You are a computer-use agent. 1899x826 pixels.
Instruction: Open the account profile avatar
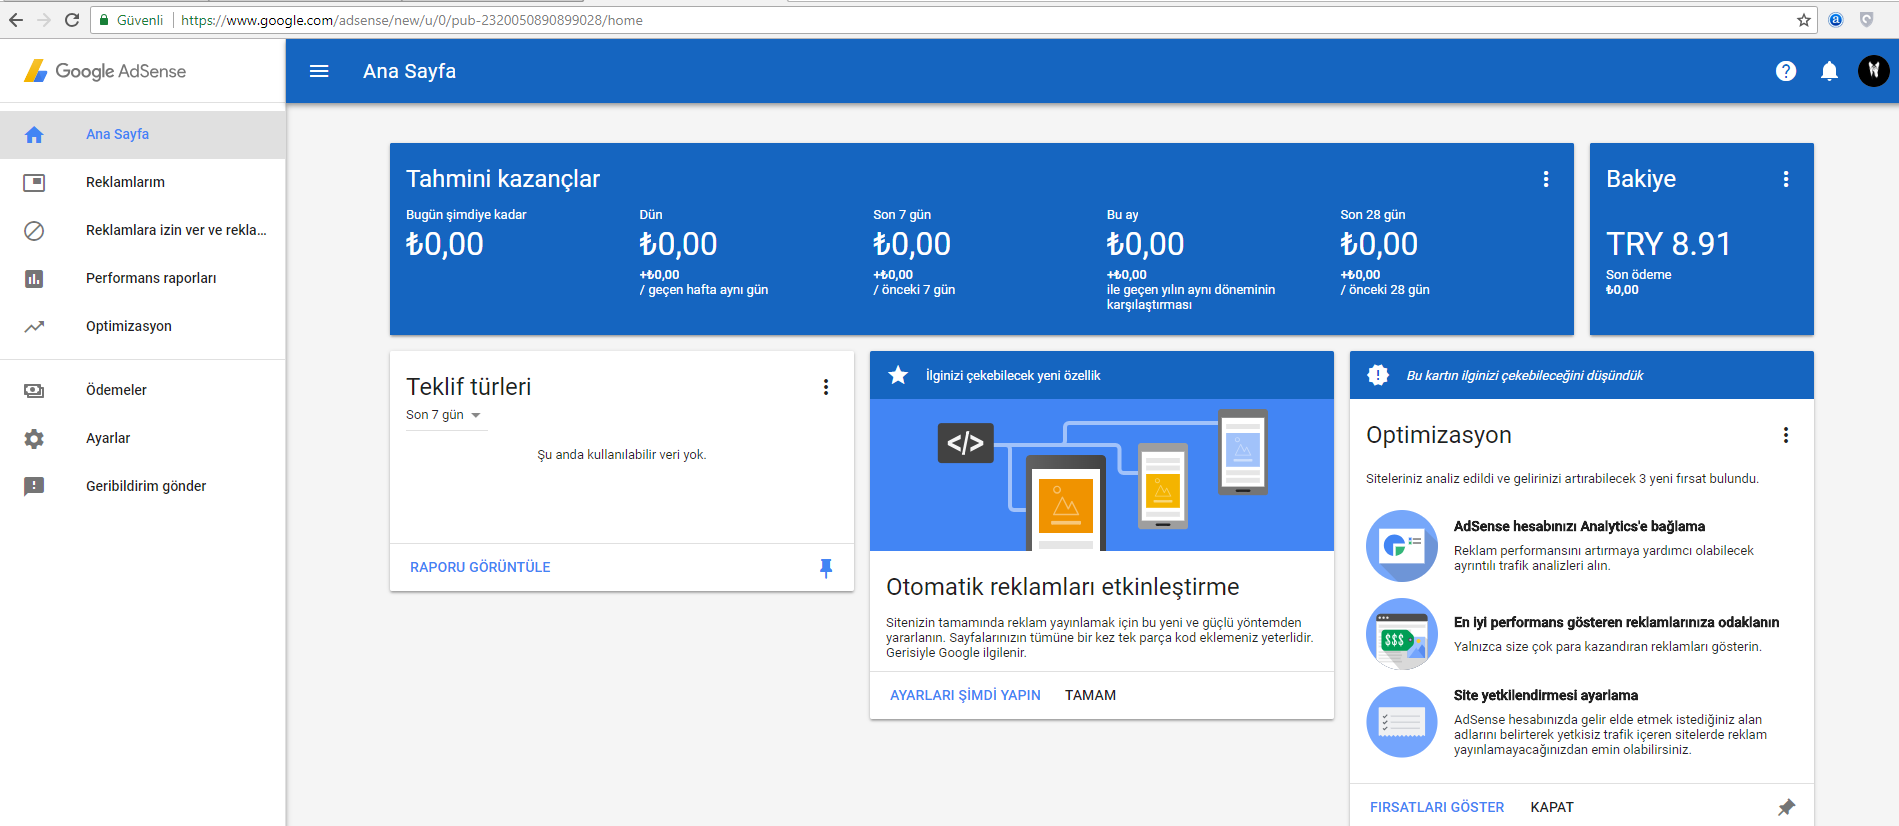[1873, 71]
